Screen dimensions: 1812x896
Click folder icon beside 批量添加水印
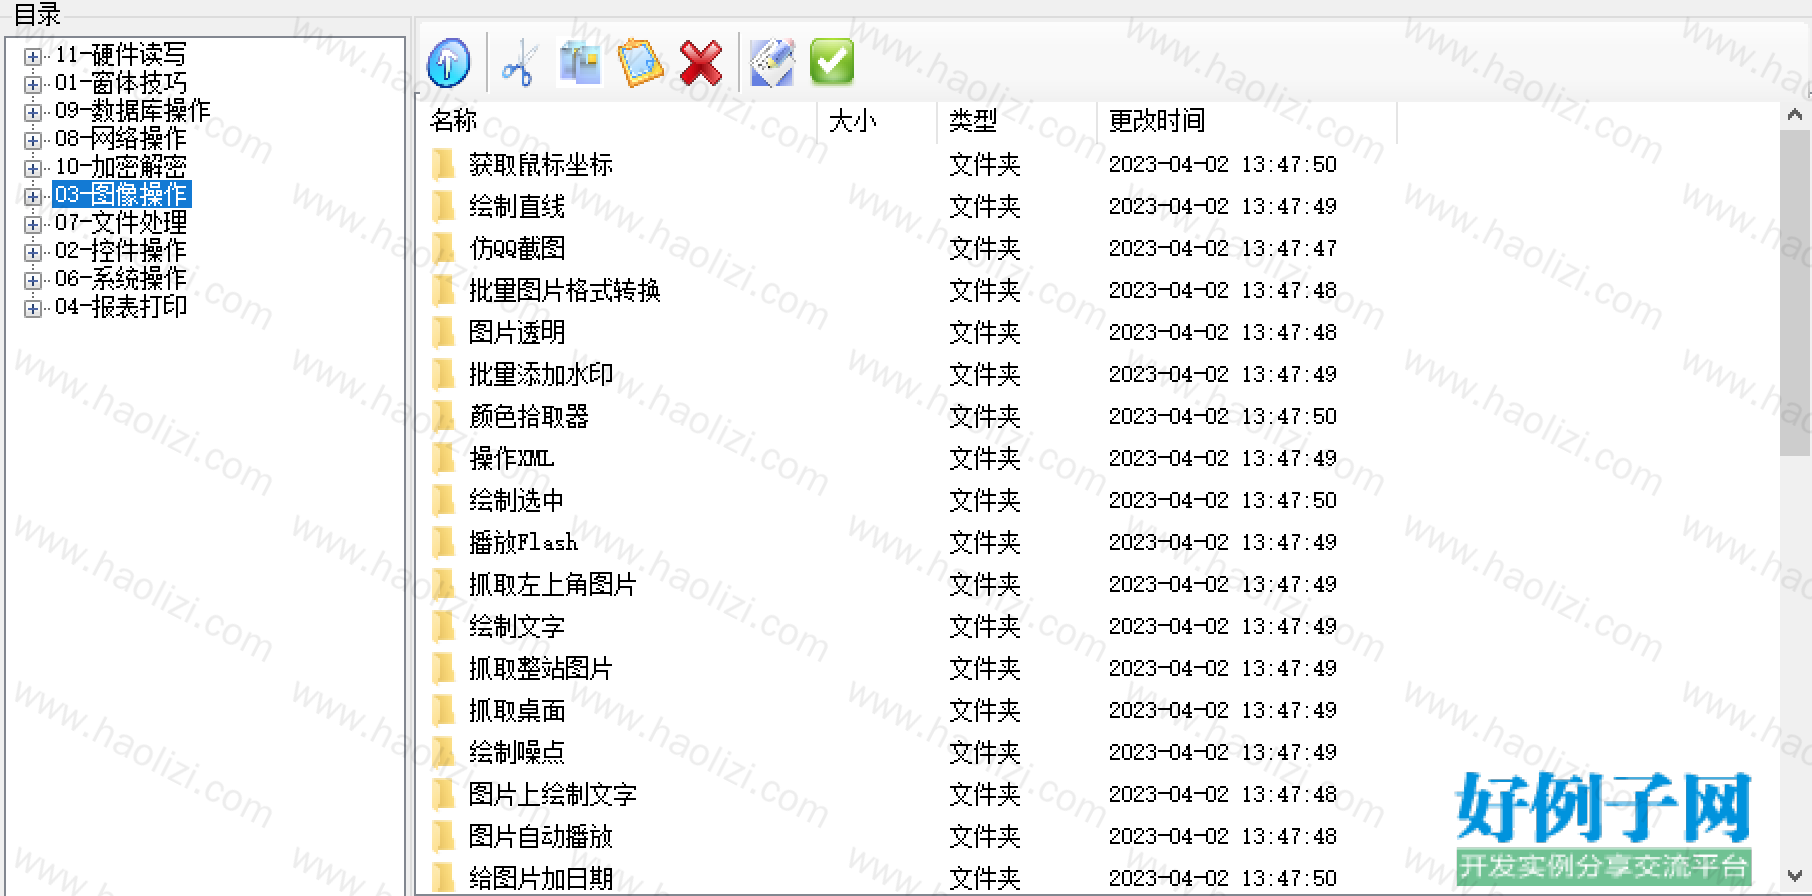(x=443, y=374)
